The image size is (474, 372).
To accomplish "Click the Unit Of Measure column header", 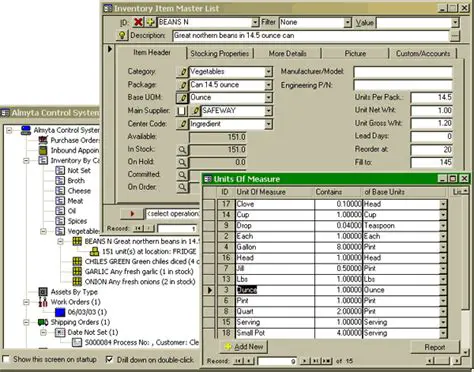I will point(274,192).
